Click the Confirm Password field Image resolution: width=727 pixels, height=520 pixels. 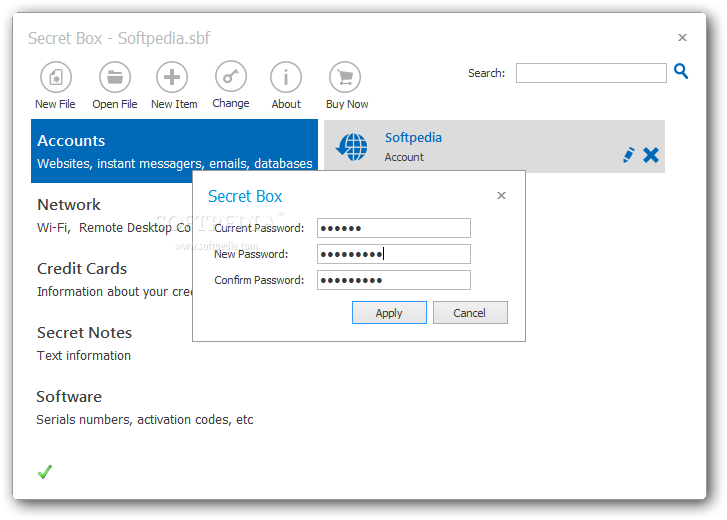394,280
